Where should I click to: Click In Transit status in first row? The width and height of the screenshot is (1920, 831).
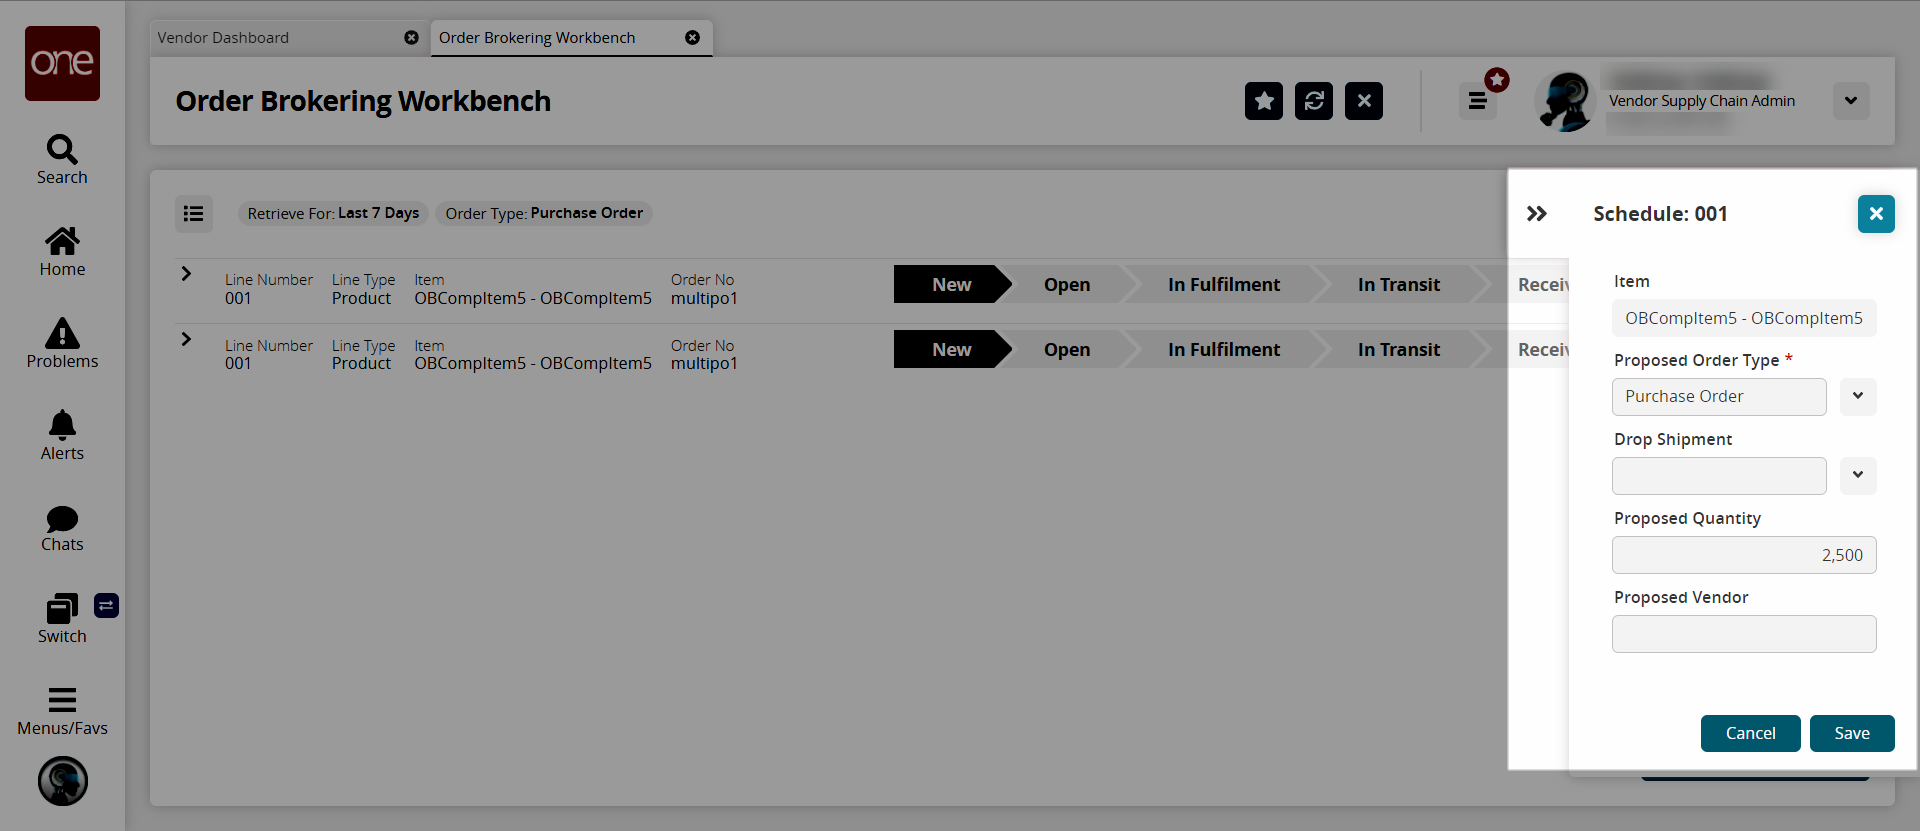click(x=1399, y=285)
